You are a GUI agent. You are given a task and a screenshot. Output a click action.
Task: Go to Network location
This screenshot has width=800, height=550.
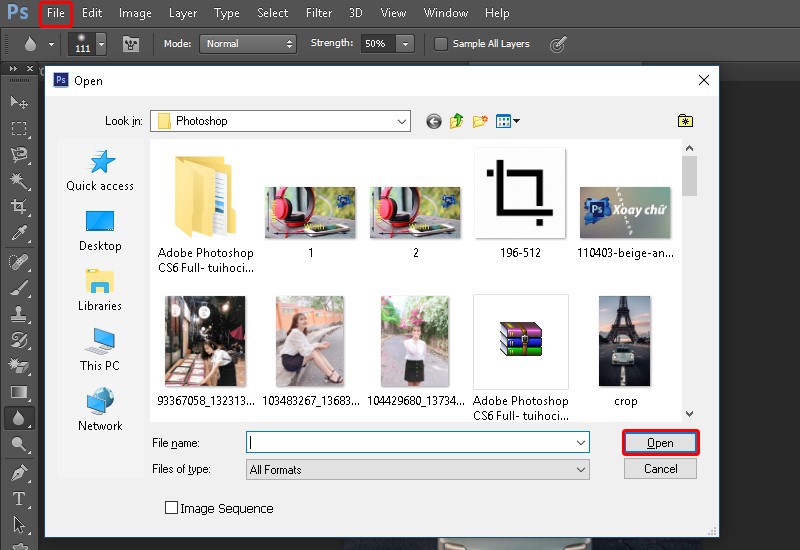(x=100, y=410)
